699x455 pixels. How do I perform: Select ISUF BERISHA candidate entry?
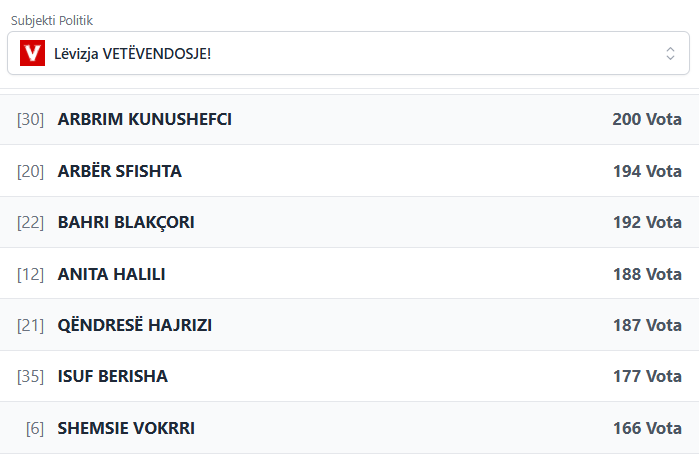pos(113,377)
